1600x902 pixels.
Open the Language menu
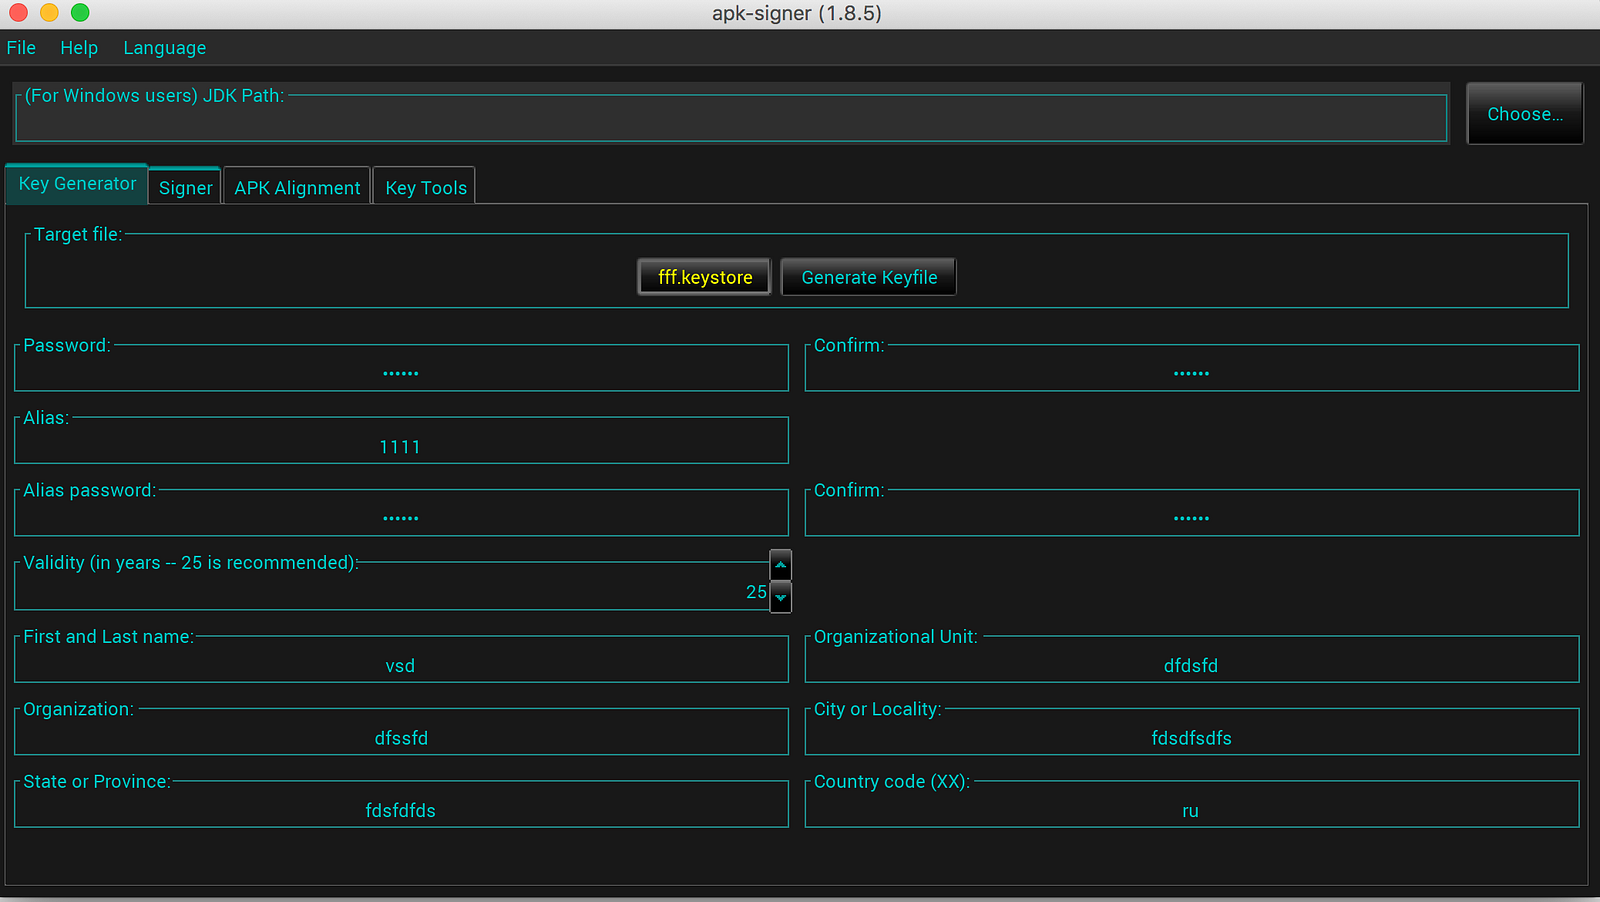165,48
